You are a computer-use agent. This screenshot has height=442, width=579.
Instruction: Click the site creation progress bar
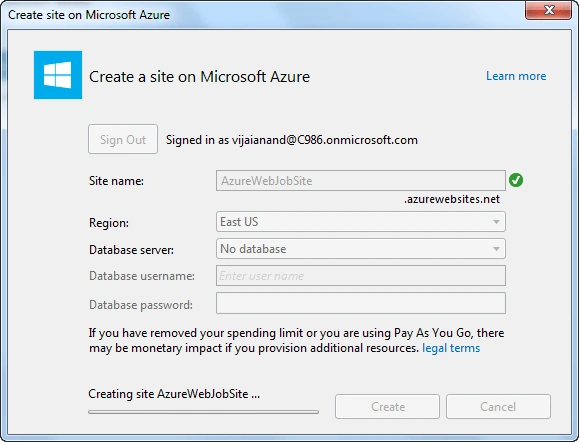tap(203, 412)
